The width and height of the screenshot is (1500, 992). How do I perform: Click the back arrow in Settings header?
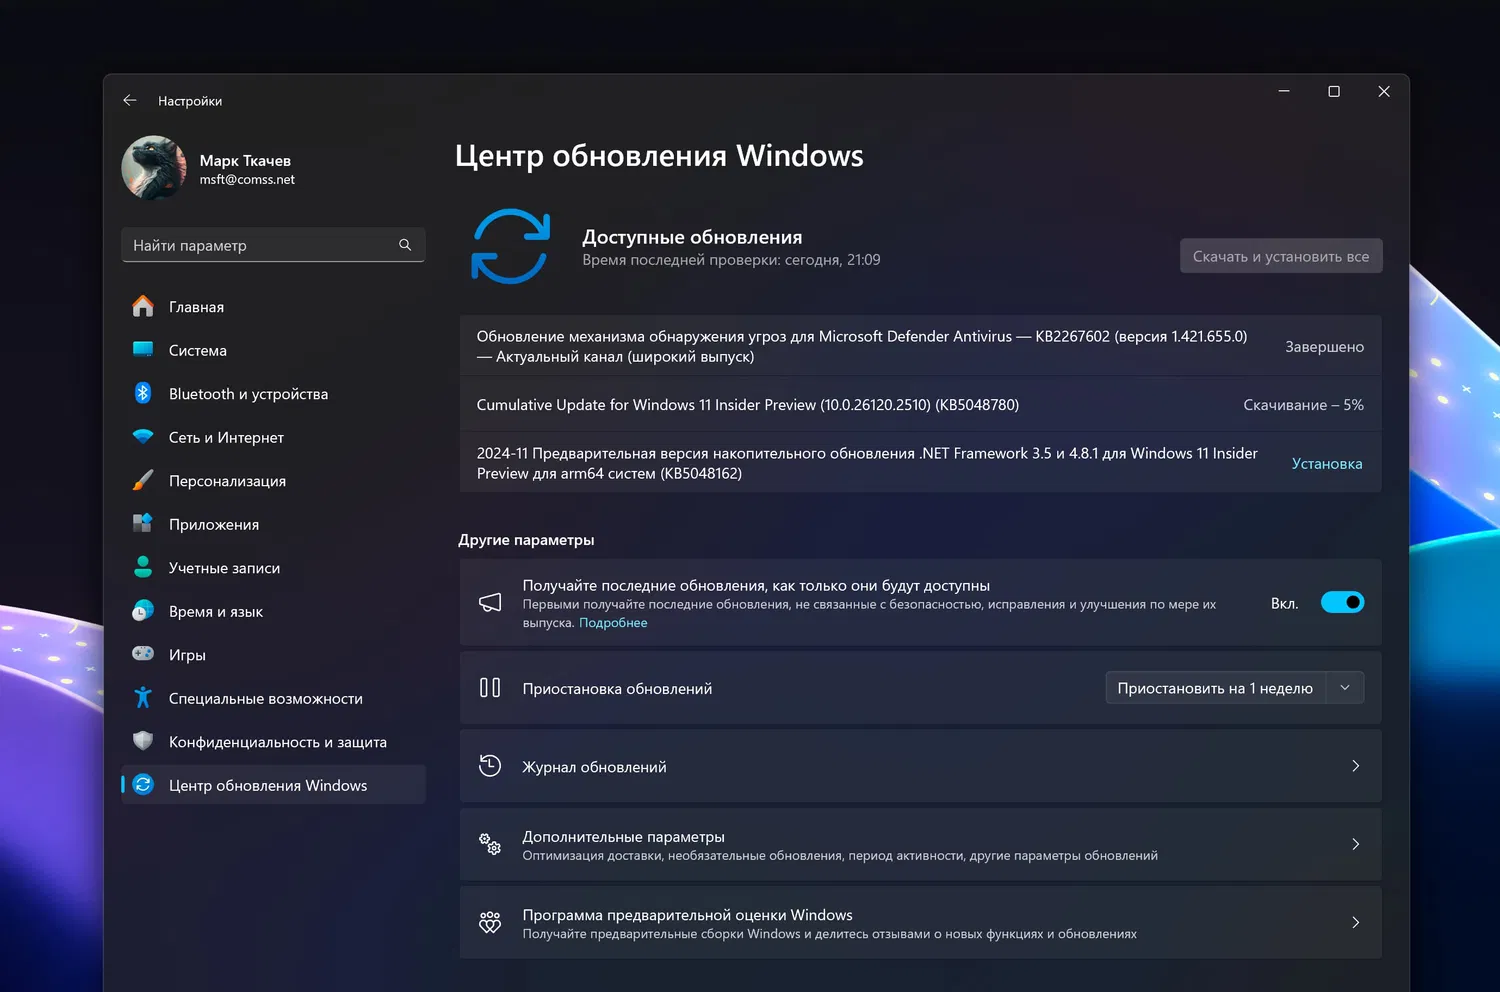tap(130, 101)
